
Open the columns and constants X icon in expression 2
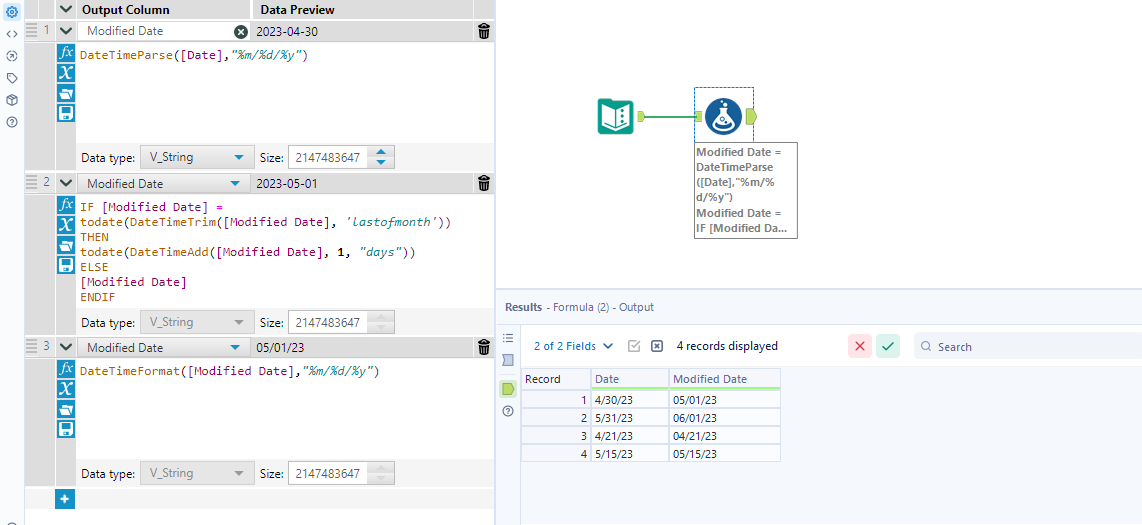pyautogui.click(x=66, y=224)
